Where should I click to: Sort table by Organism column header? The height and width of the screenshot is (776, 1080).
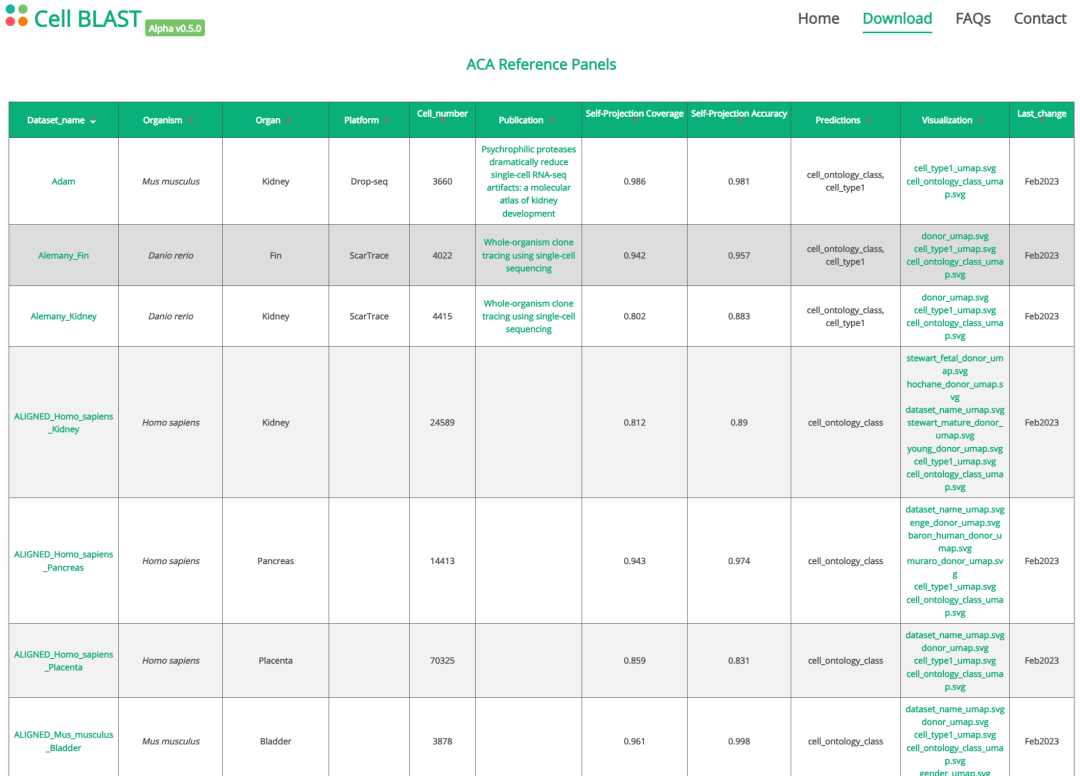(x=170, y=120)
